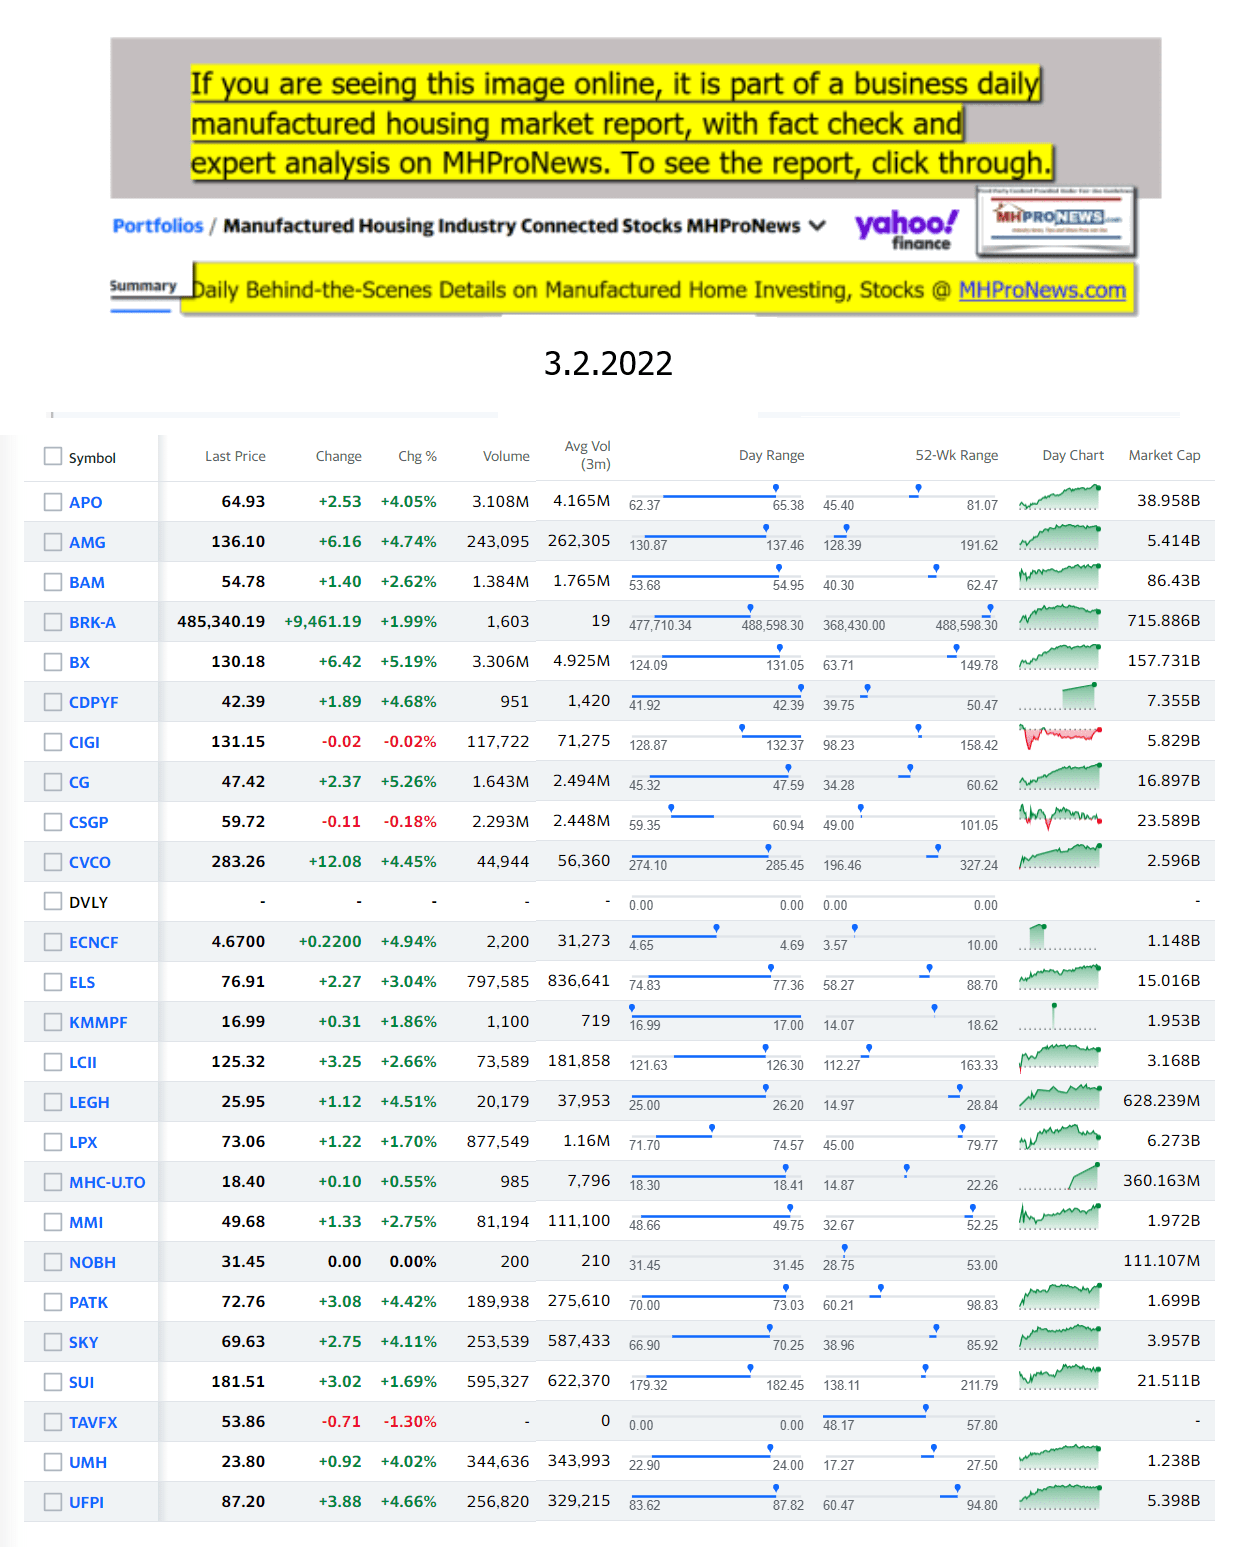Check the SKY row checkbox
The height and width of the screenshot is (1547, 1243).
53,1342
